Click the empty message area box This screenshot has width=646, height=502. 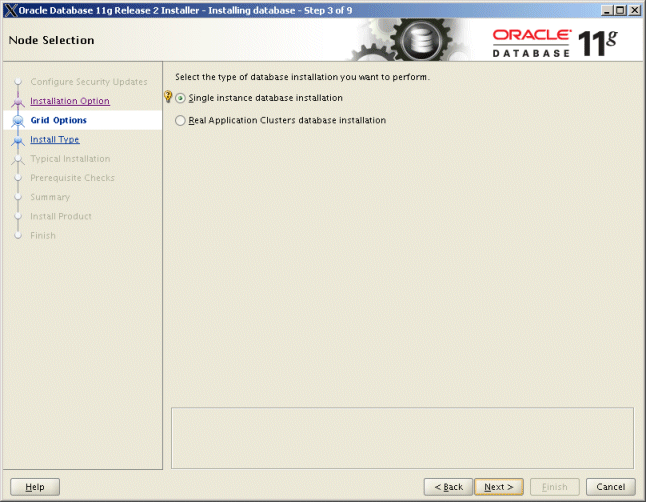coord(402,438)
